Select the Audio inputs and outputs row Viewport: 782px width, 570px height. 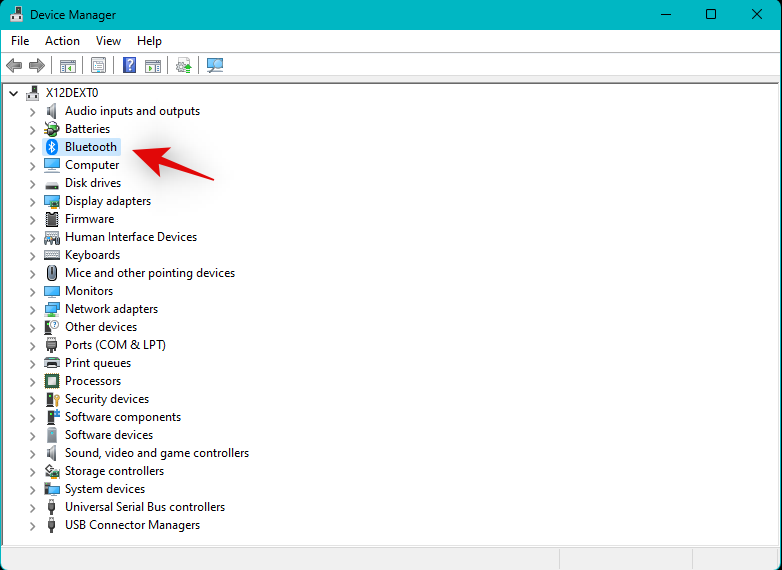click(132, 111)
